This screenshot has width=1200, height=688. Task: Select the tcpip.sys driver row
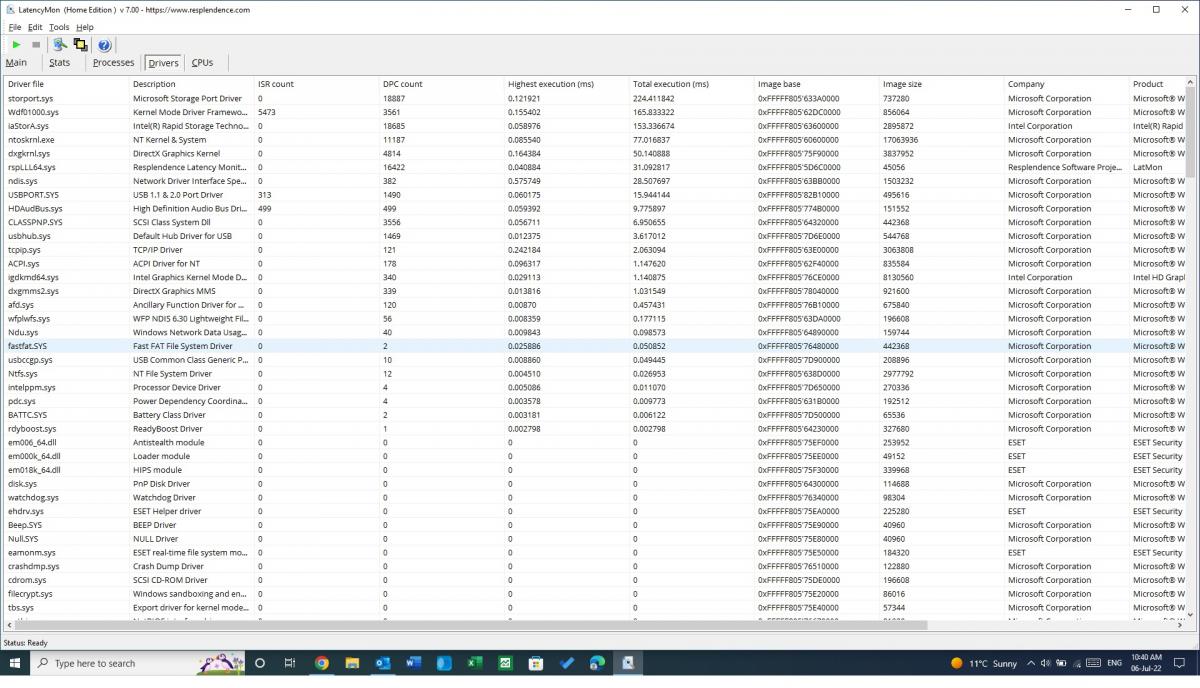coord(595,250)
